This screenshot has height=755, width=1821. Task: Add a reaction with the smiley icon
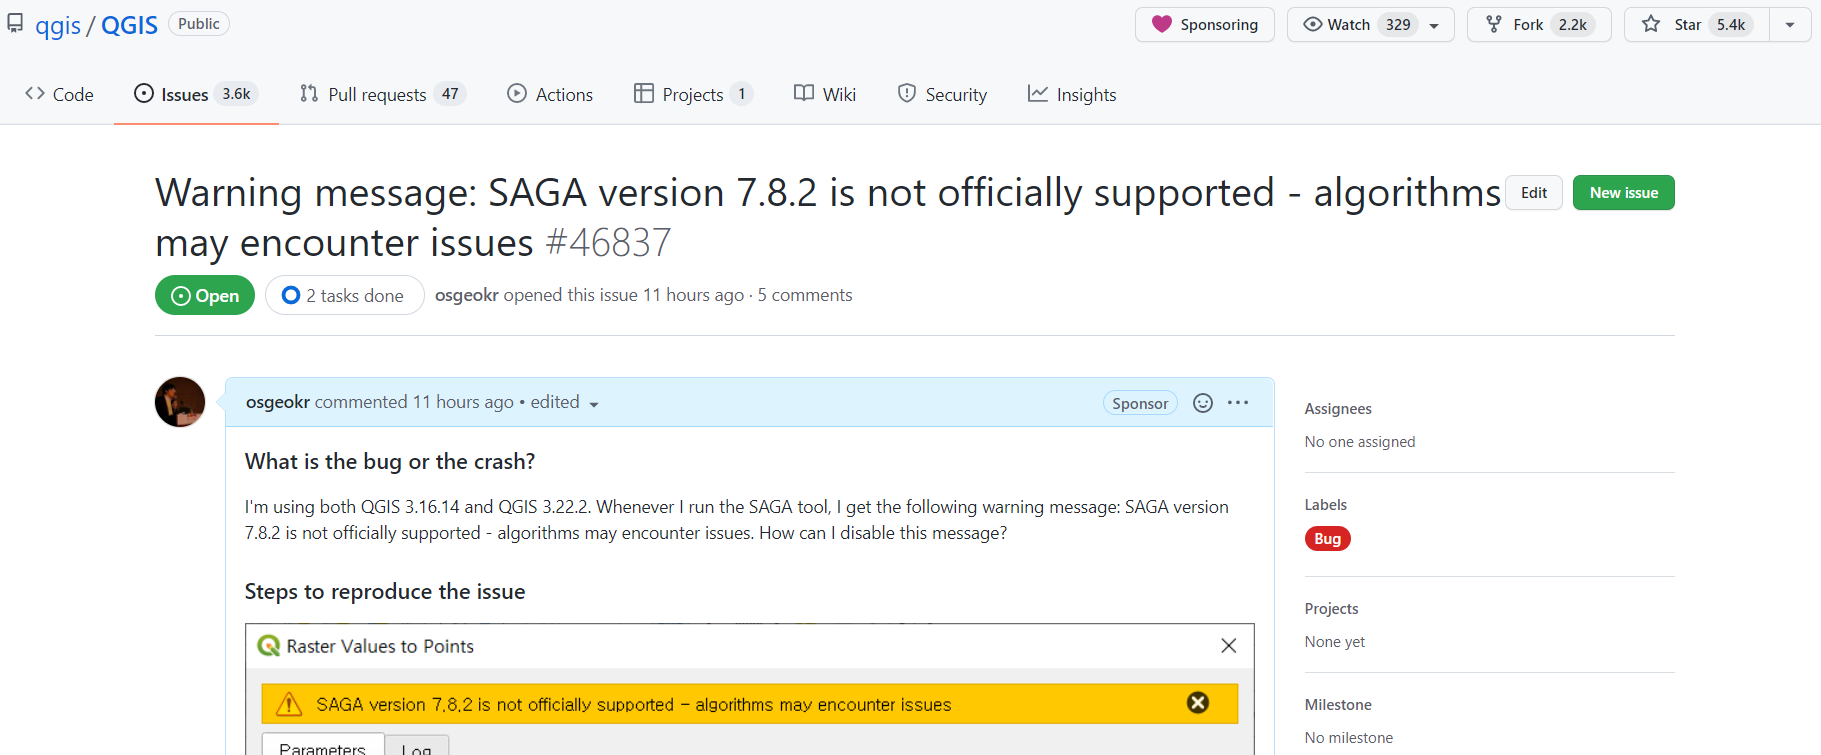tap(1203, 402)
